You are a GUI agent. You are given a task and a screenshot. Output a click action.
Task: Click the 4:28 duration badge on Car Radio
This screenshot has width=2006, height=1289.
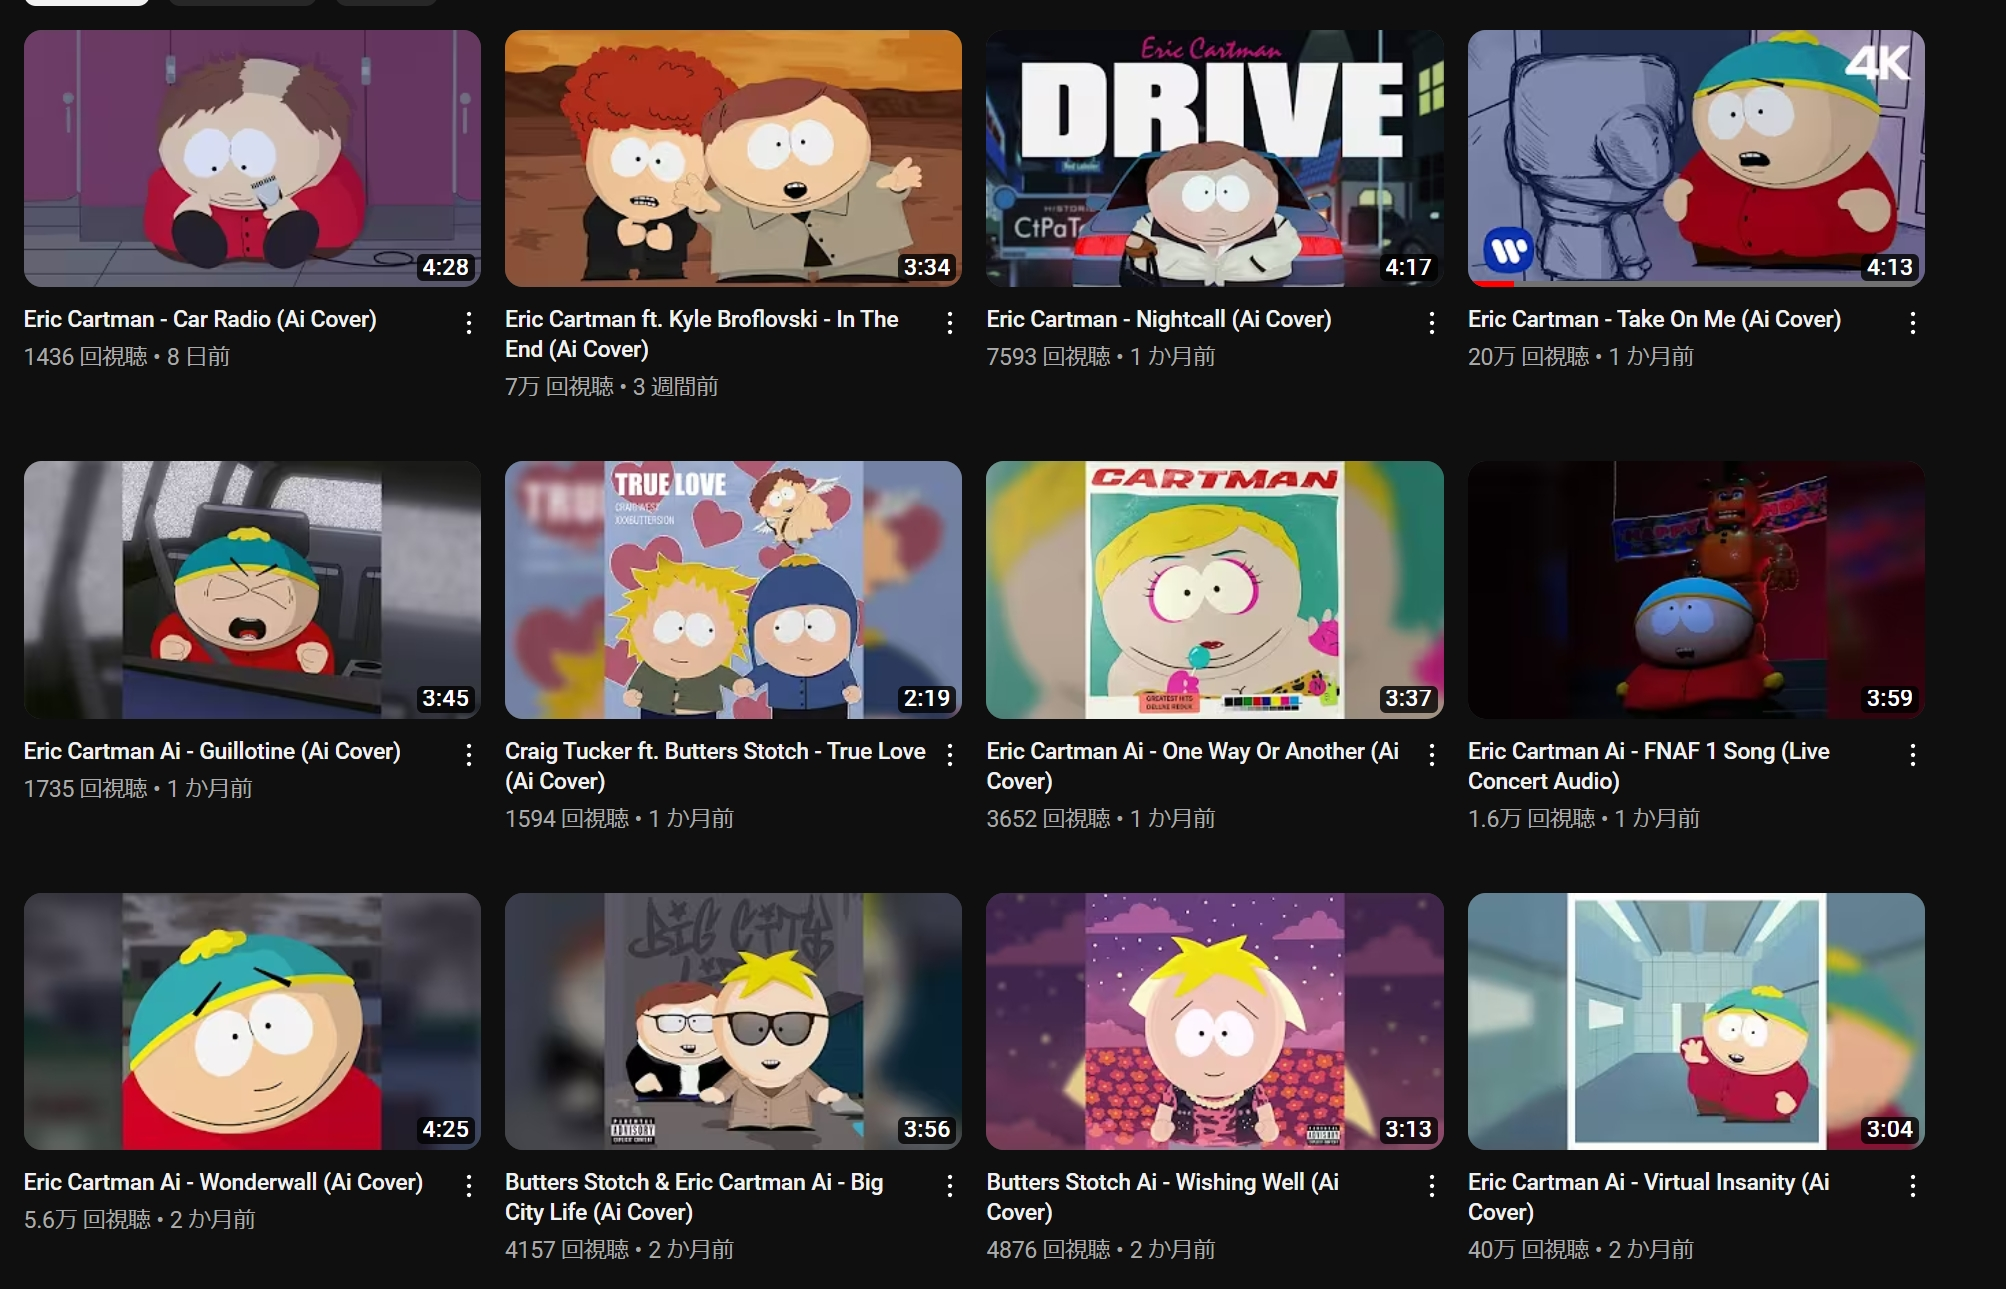[x=445, y=267]
